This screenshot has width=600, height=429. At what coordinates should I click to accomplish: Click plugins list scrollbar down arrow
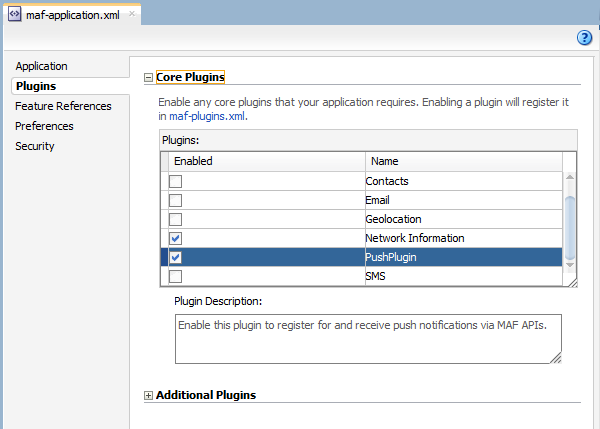coord(570,265)
